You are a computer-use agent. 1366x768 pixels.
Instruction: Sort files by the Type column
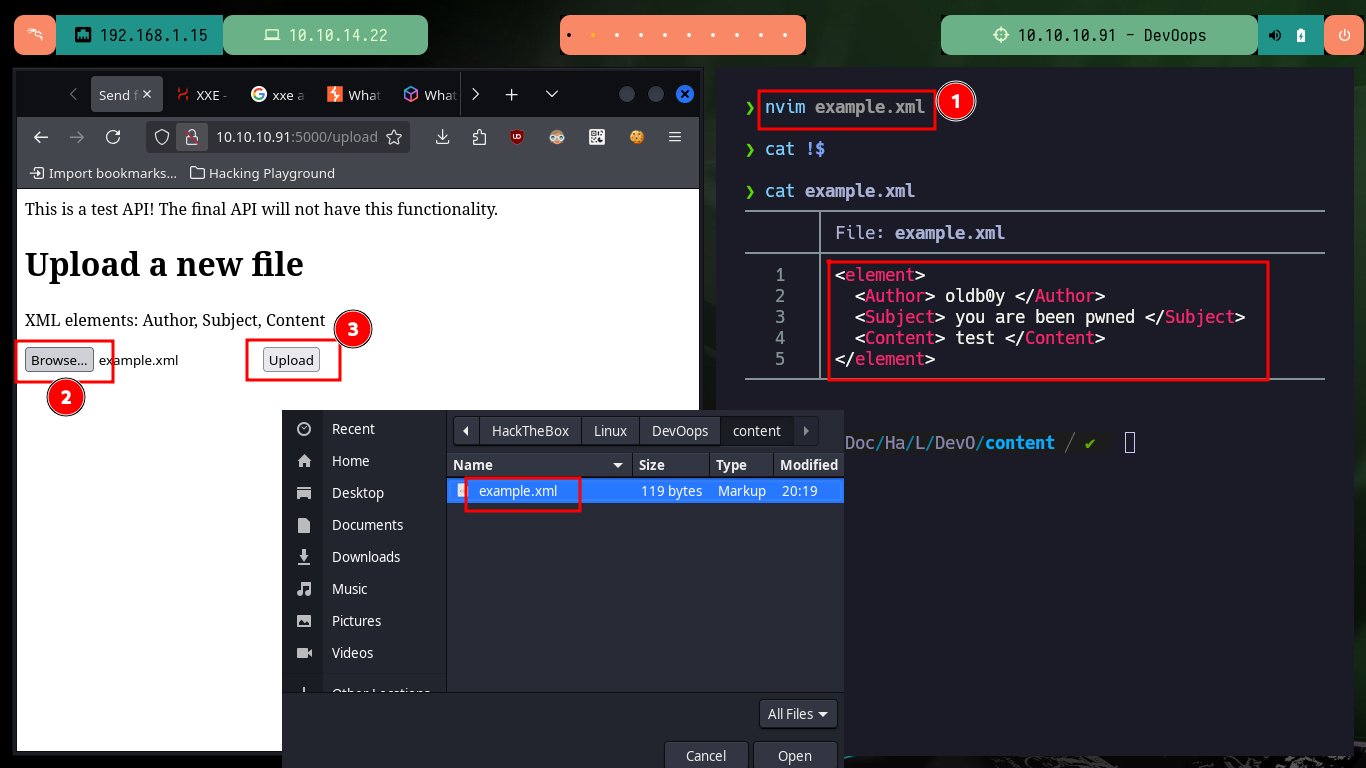pyautogui.click(x=741, y=465)
